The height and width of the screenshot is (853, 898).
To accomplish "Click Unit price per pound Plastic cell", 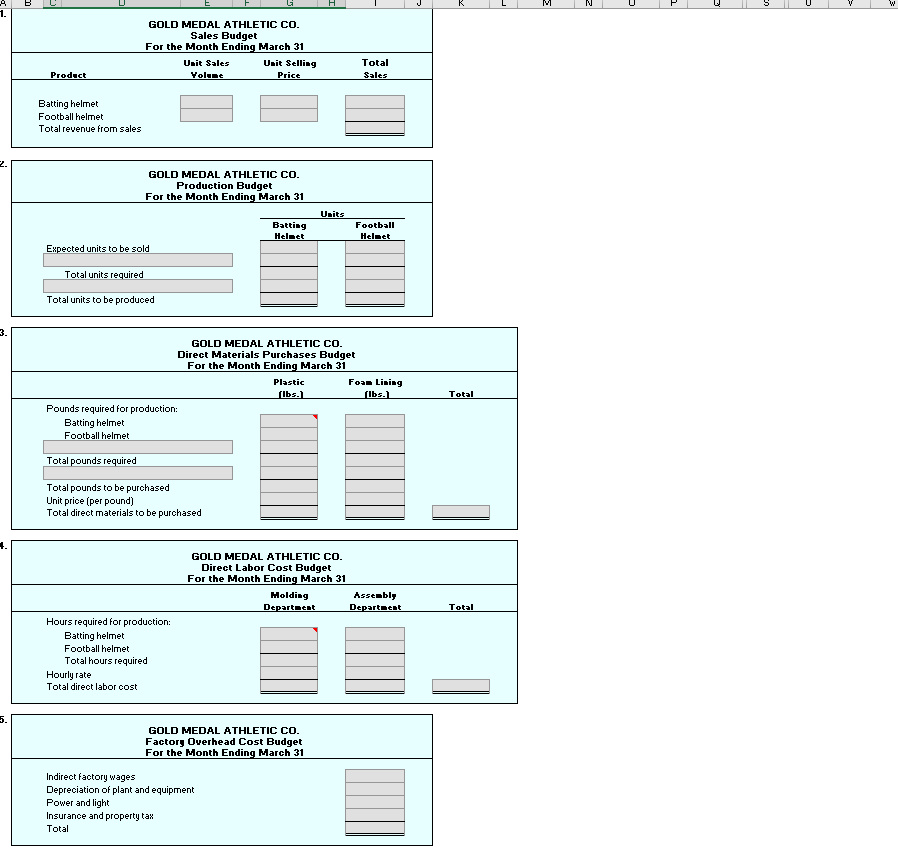I will 289,499.
